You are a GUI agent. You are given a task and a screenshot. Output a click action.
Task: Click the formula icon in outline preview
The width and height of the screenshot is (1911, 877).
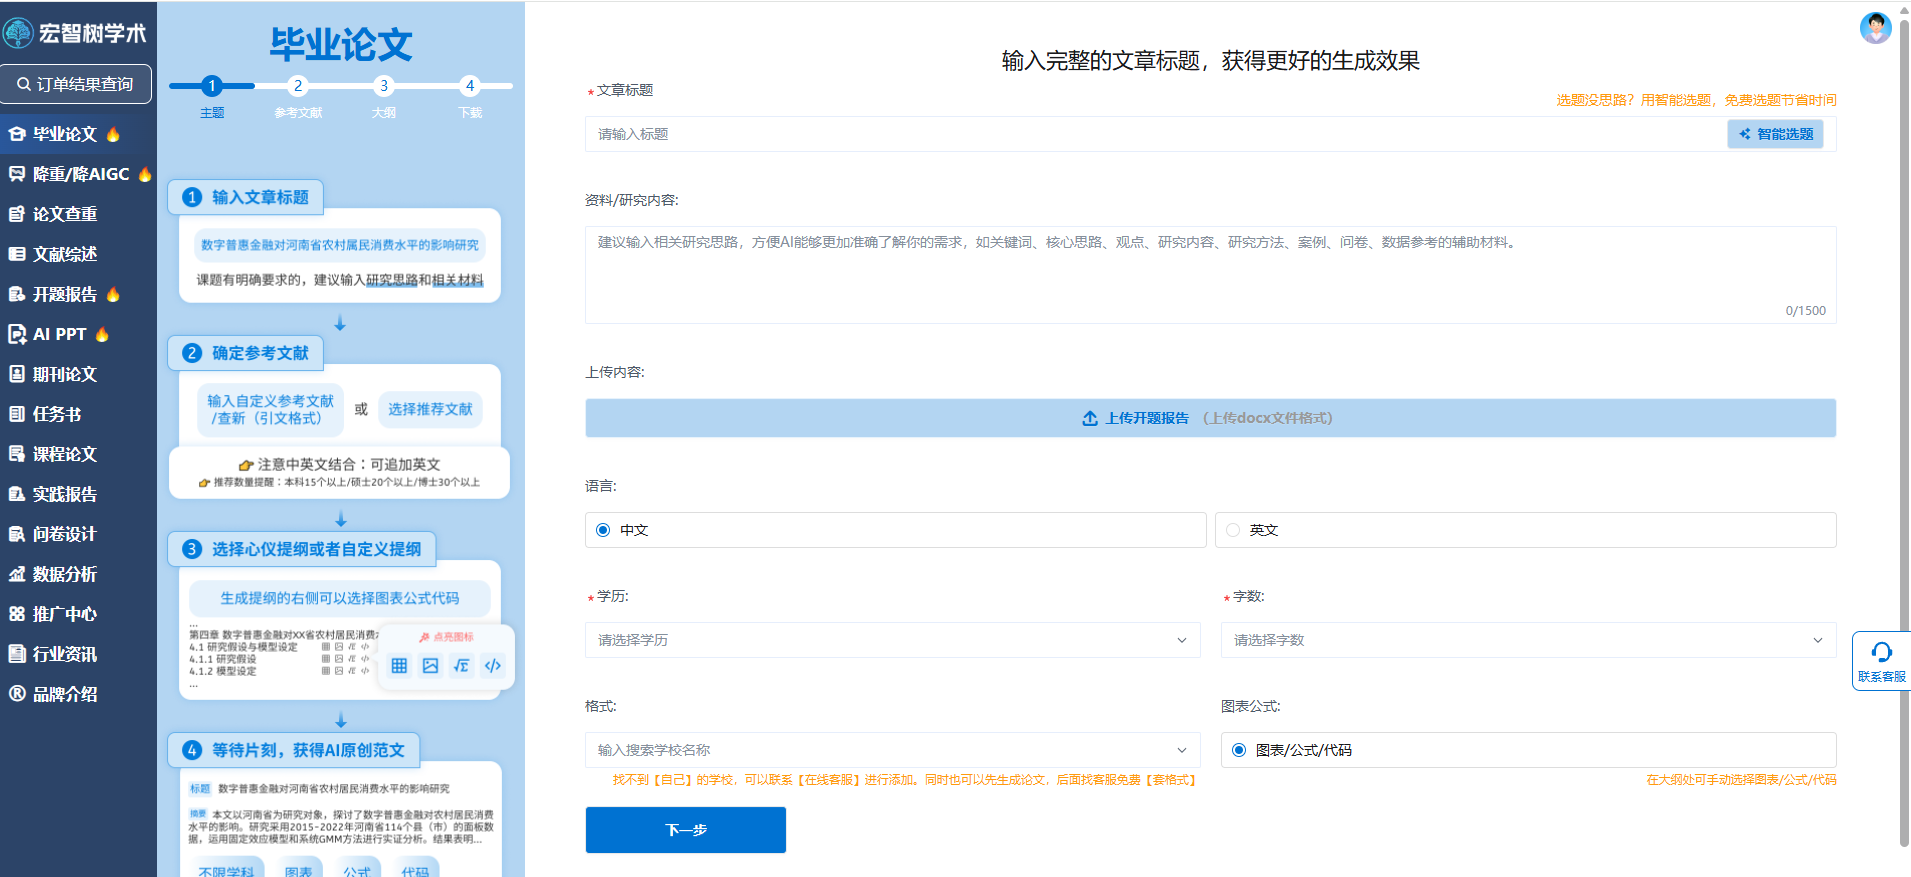[x=461, y=666]
